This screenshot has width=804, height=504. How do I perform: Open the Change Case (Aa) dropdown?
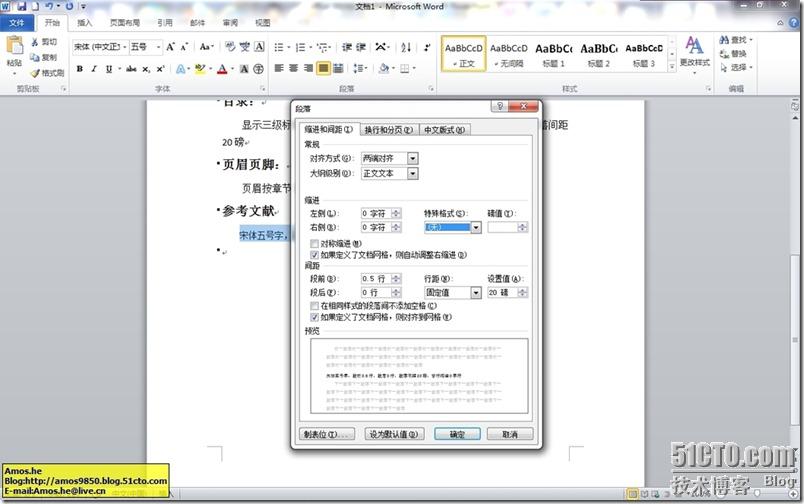click(x=206, y=47)
